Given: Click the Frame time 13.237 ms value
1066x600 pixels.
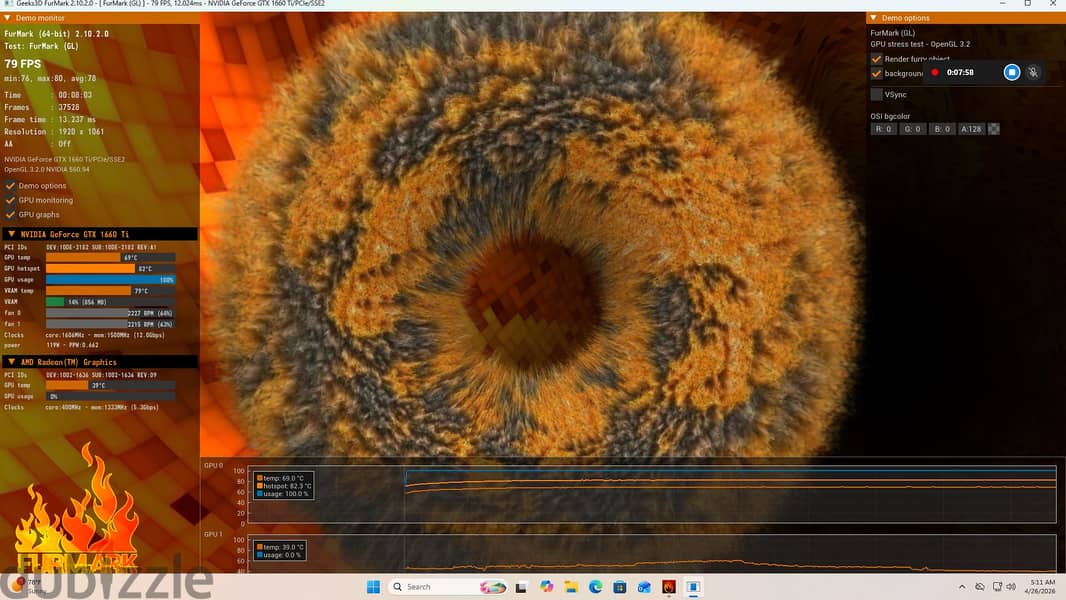Looking at the screenshot, I should [77, 120].
